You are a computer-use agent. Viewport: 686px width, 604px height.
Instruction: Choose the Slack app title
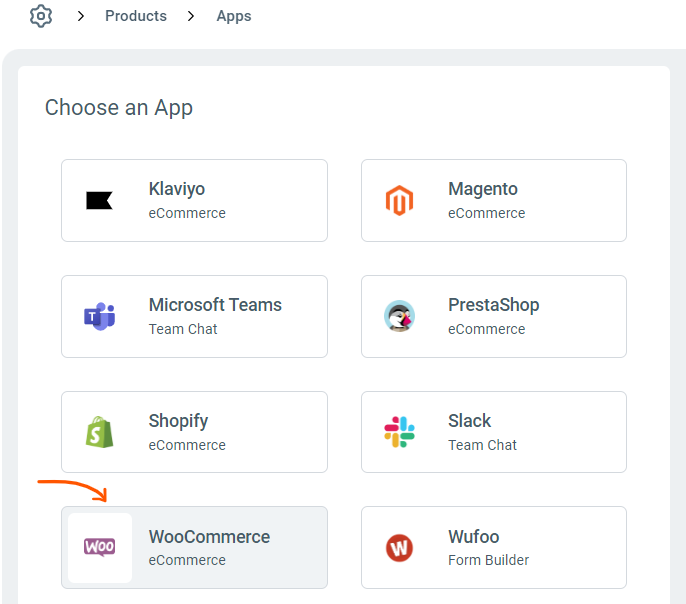point(469,421)
